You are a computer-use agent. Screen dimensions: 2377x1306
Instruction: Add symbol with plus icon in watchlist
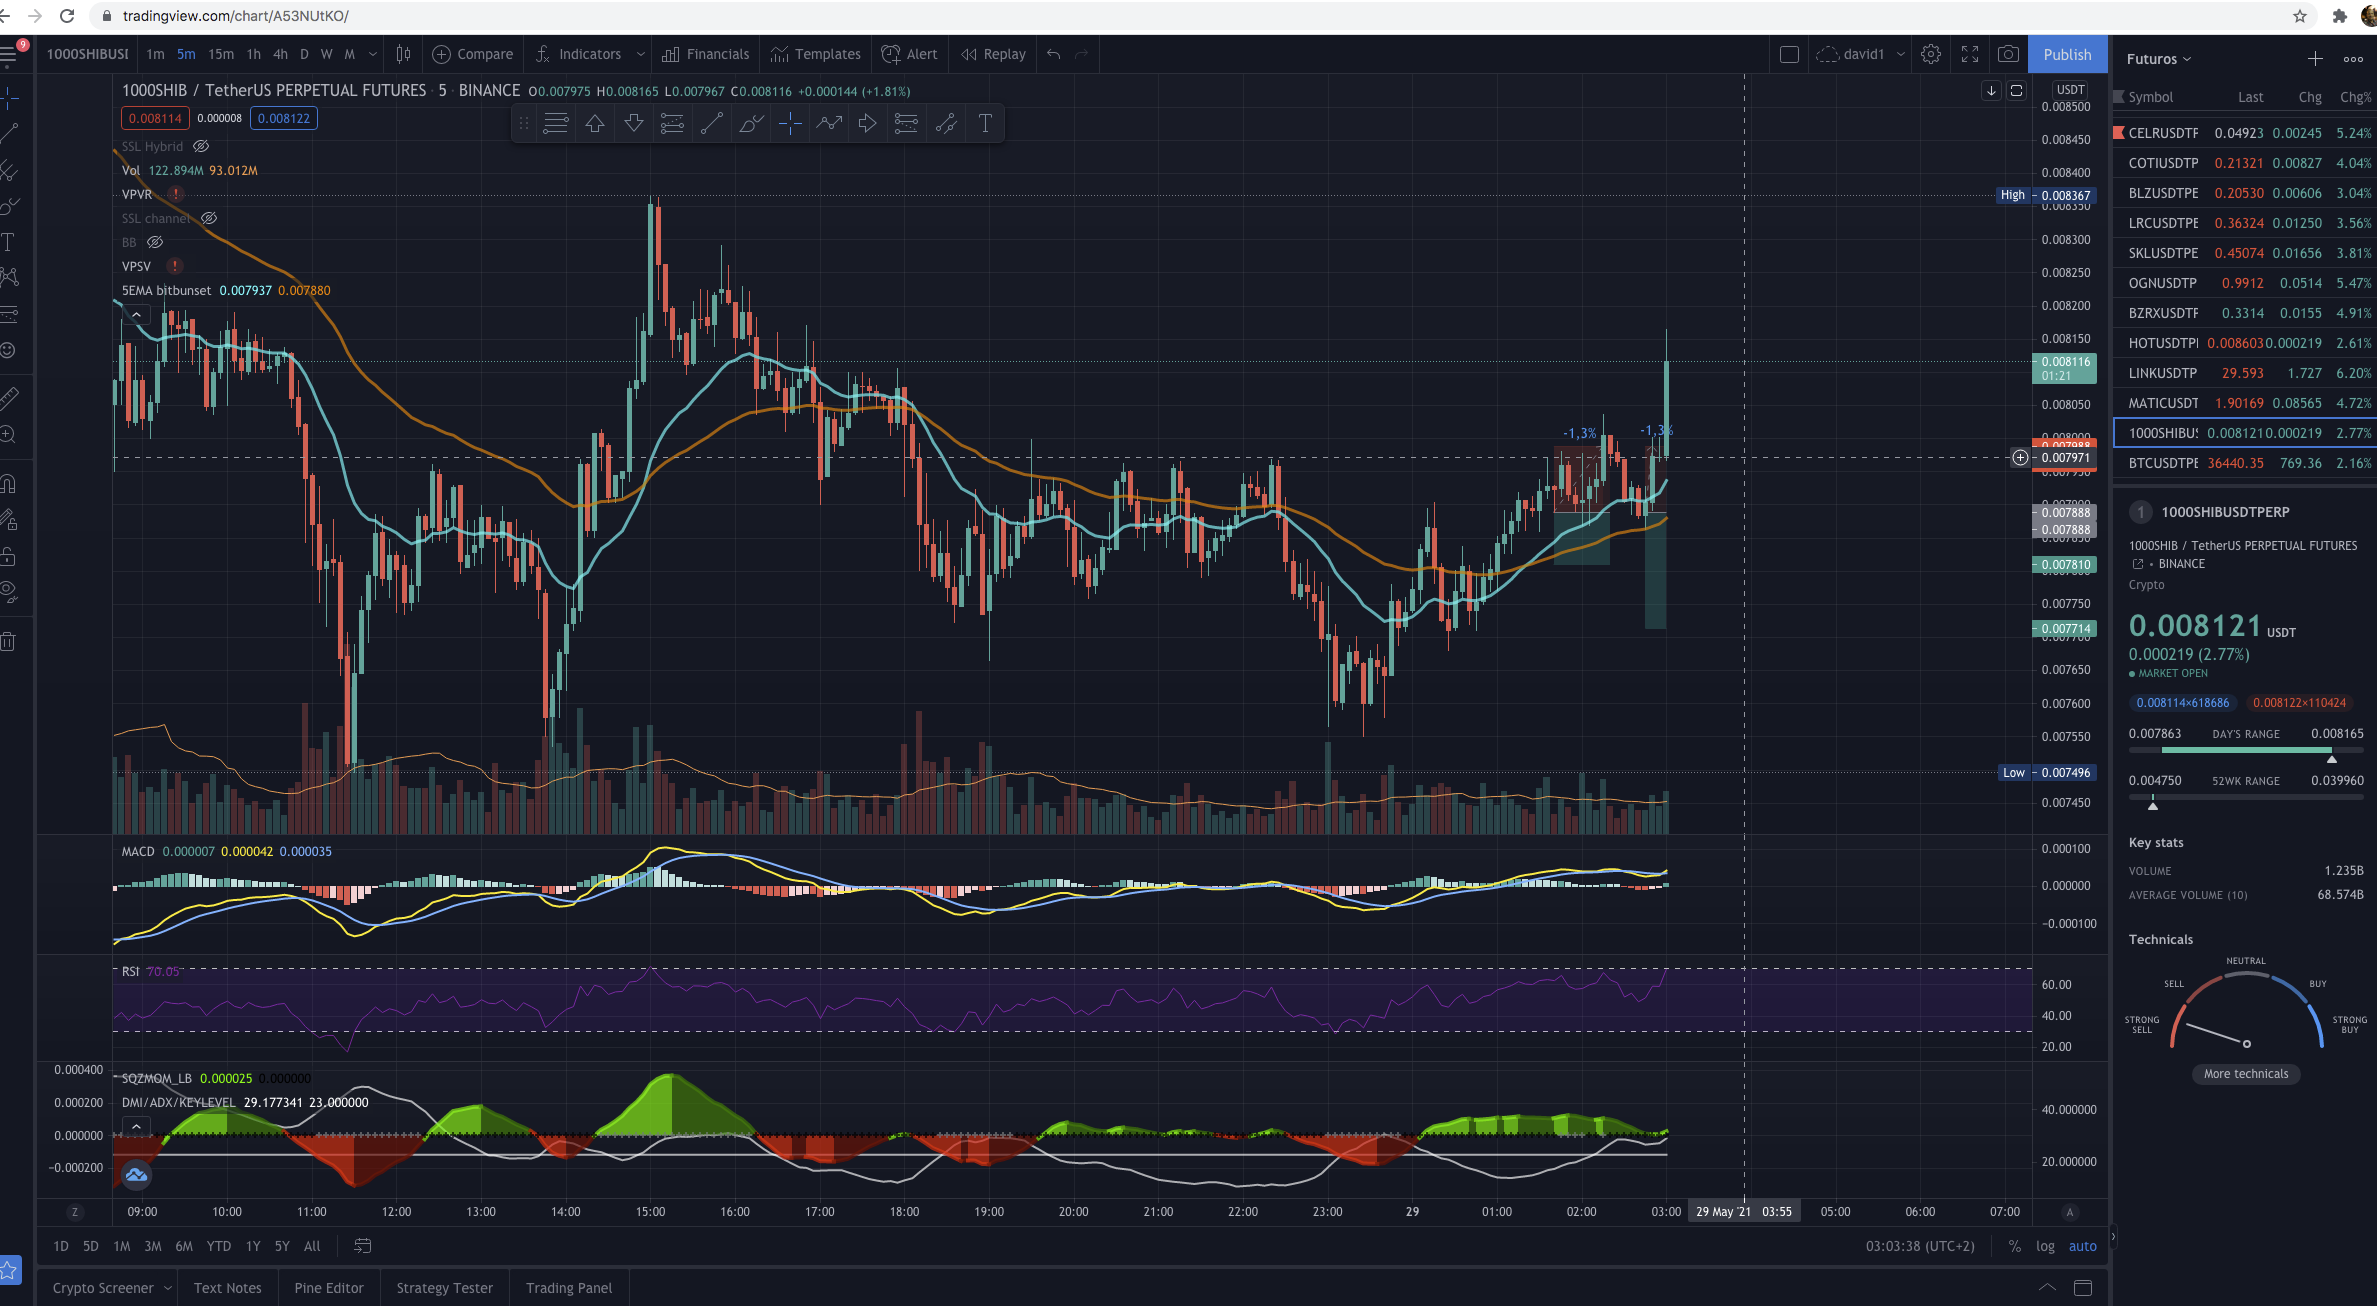click(2315, 59)
